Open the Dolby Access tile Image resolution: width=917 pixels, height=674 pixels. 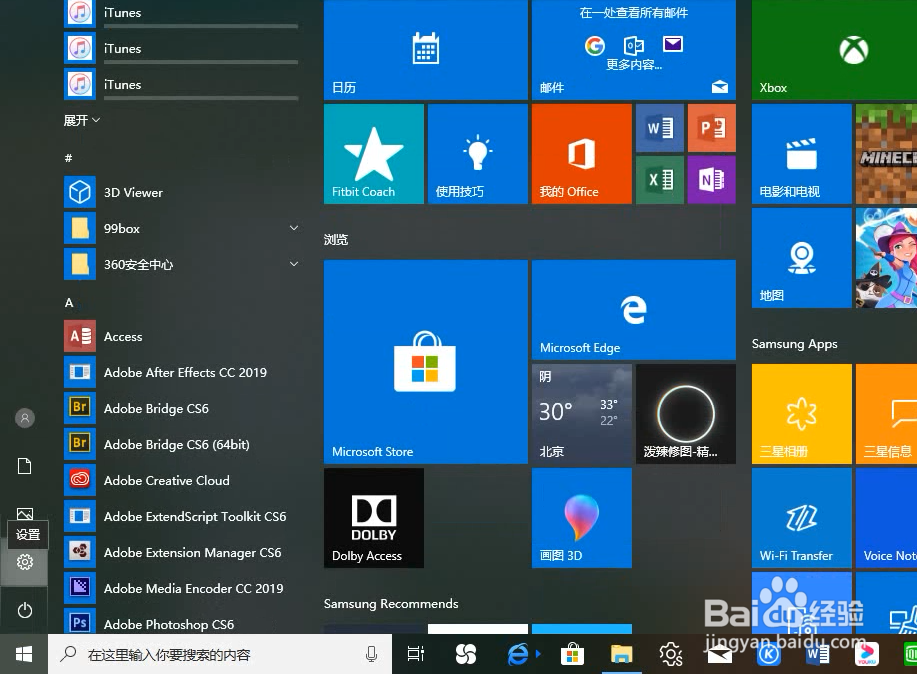pos(374,518)
